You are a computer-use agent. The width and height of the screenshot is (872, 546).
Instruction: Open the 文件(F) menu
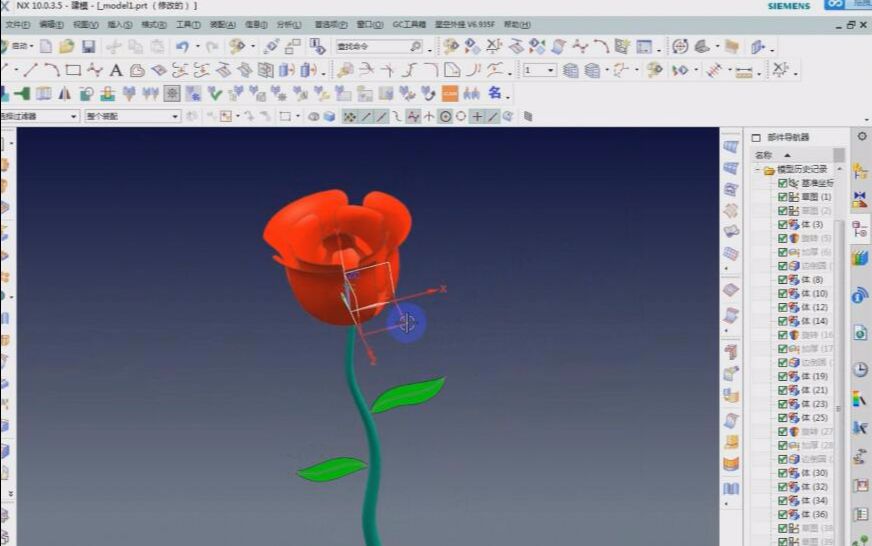pyautogui.click(x=17, y=24)
